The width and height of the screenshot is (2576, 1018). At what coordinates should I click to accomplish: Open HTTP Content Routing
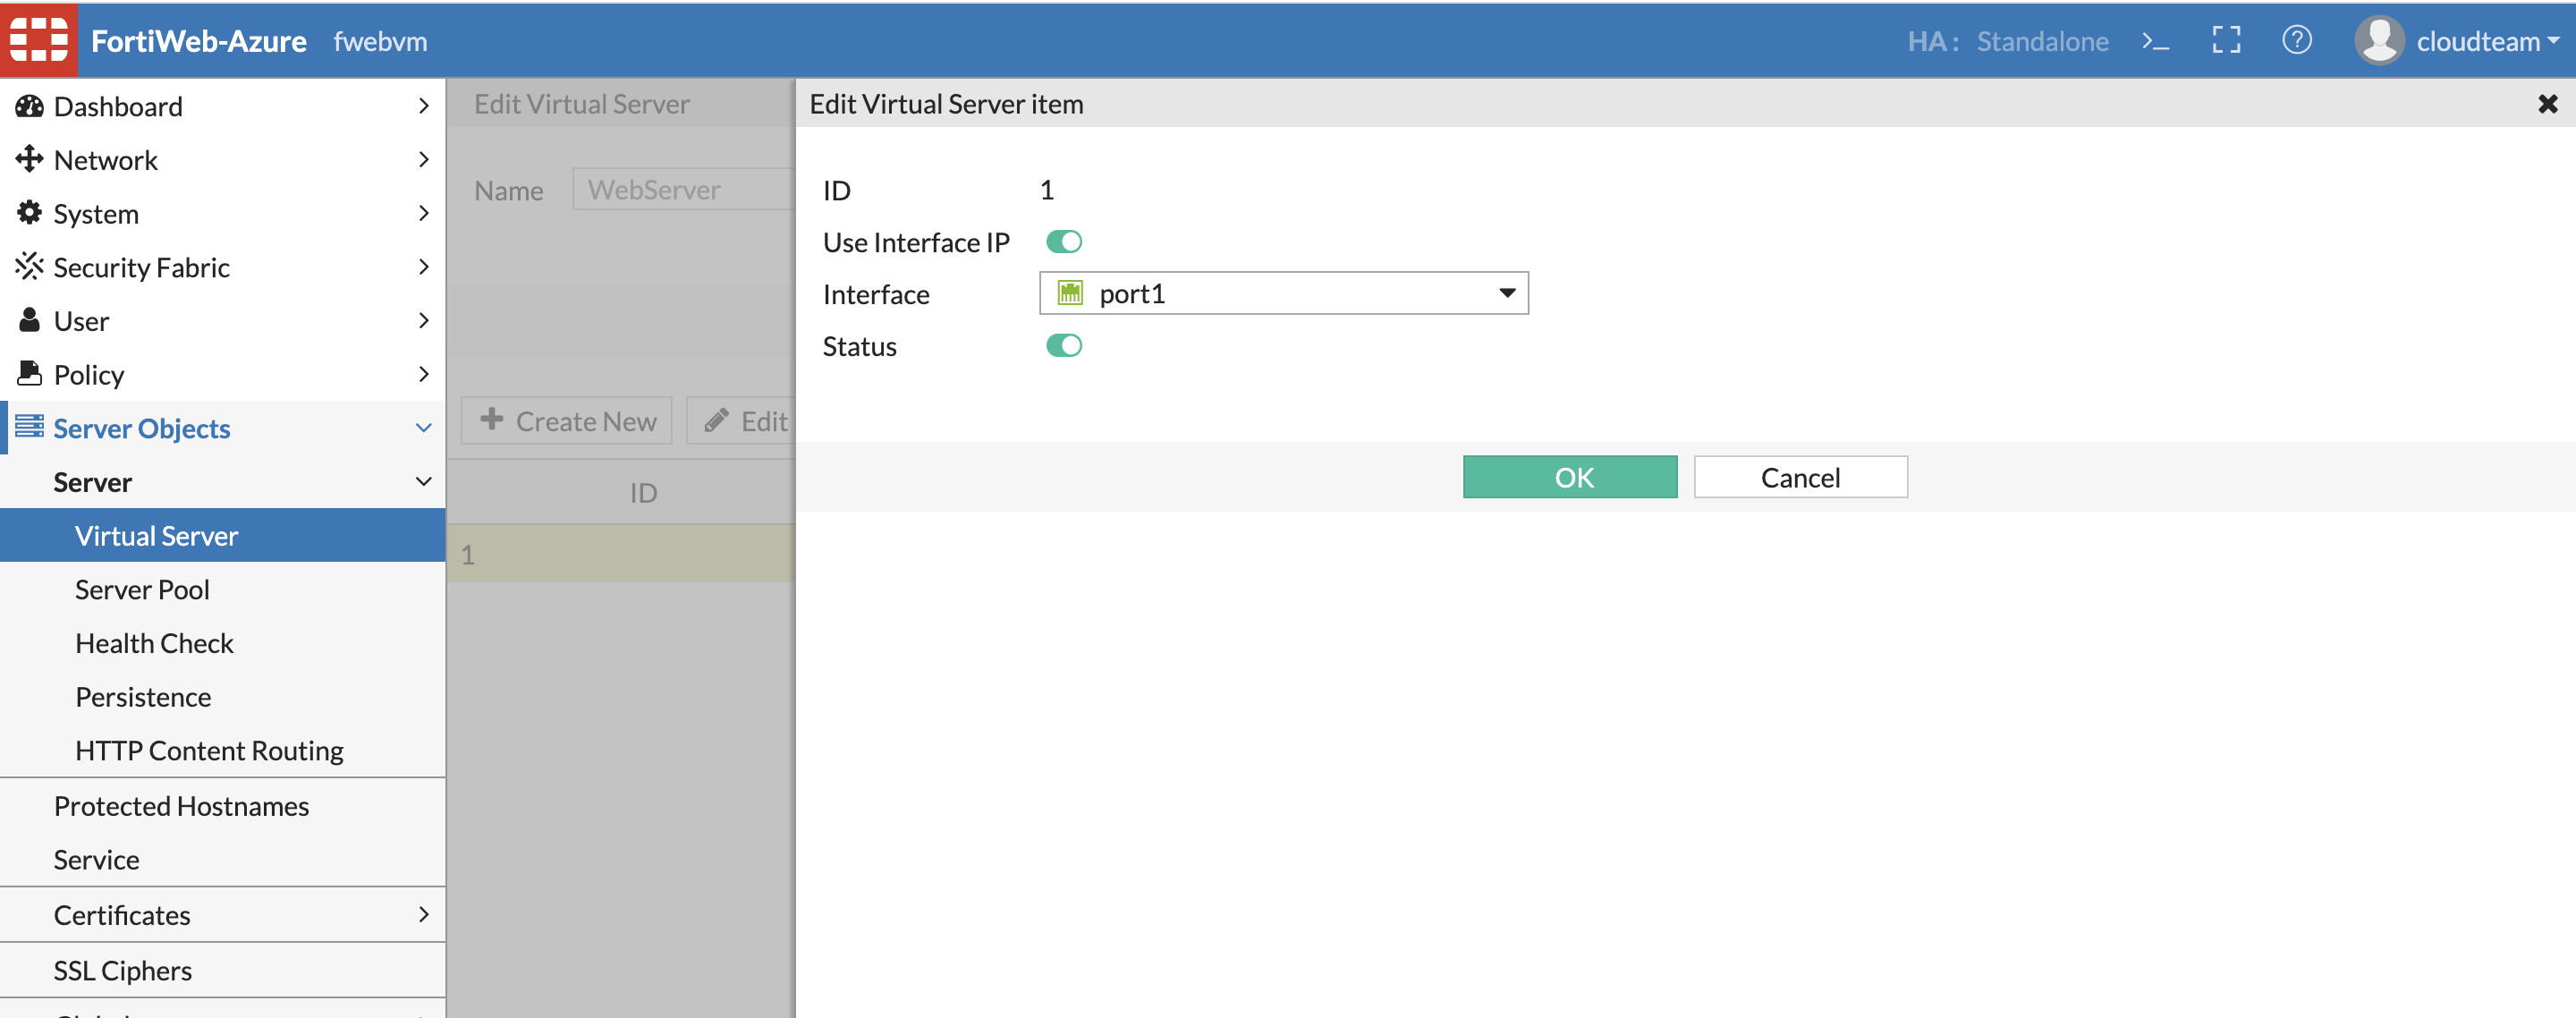point(222,750)
